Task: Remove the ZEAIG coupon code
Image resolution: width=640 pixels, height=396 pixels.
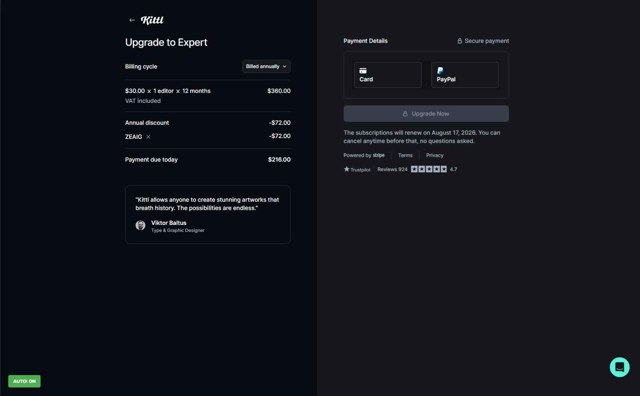Action: [148, 137]
